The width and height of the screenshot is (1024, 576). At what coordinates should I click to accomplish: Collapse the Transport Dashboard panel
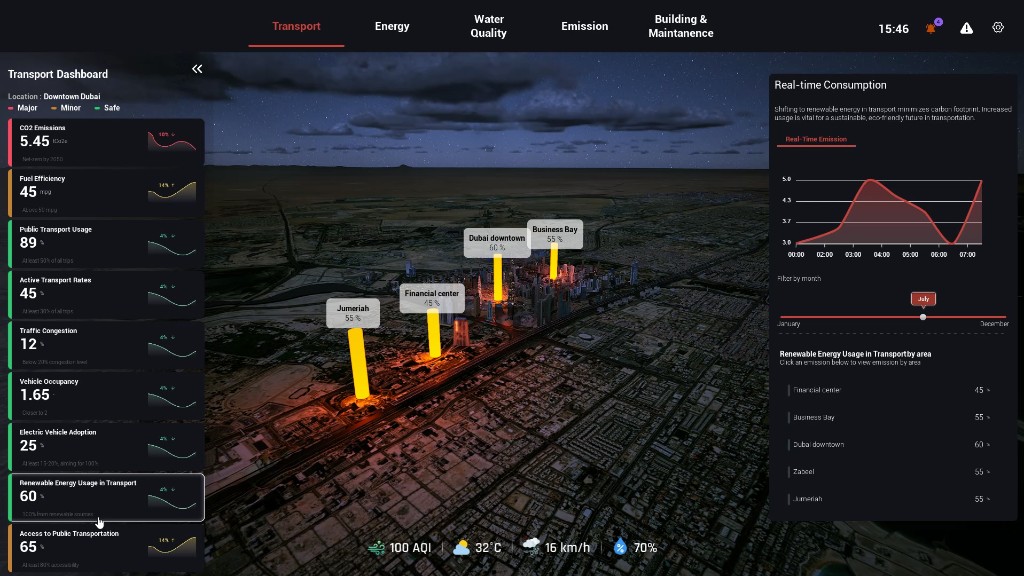197,69
